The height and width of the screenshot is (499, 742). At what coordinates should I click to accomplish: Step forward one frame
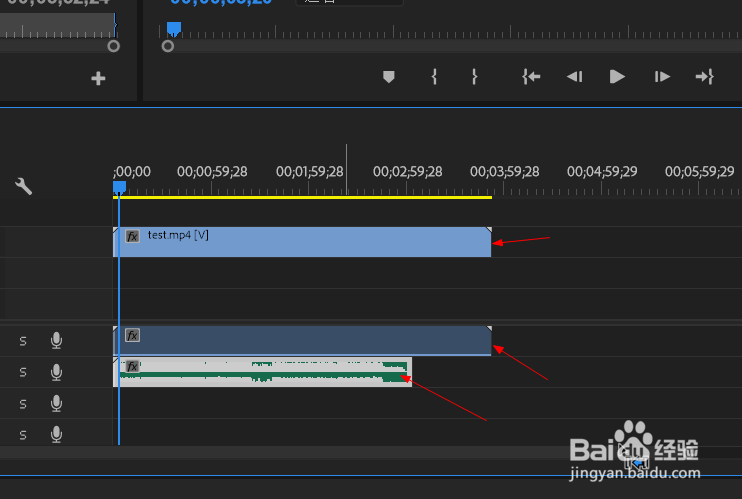pyautogui.click(x=662, y=77)
